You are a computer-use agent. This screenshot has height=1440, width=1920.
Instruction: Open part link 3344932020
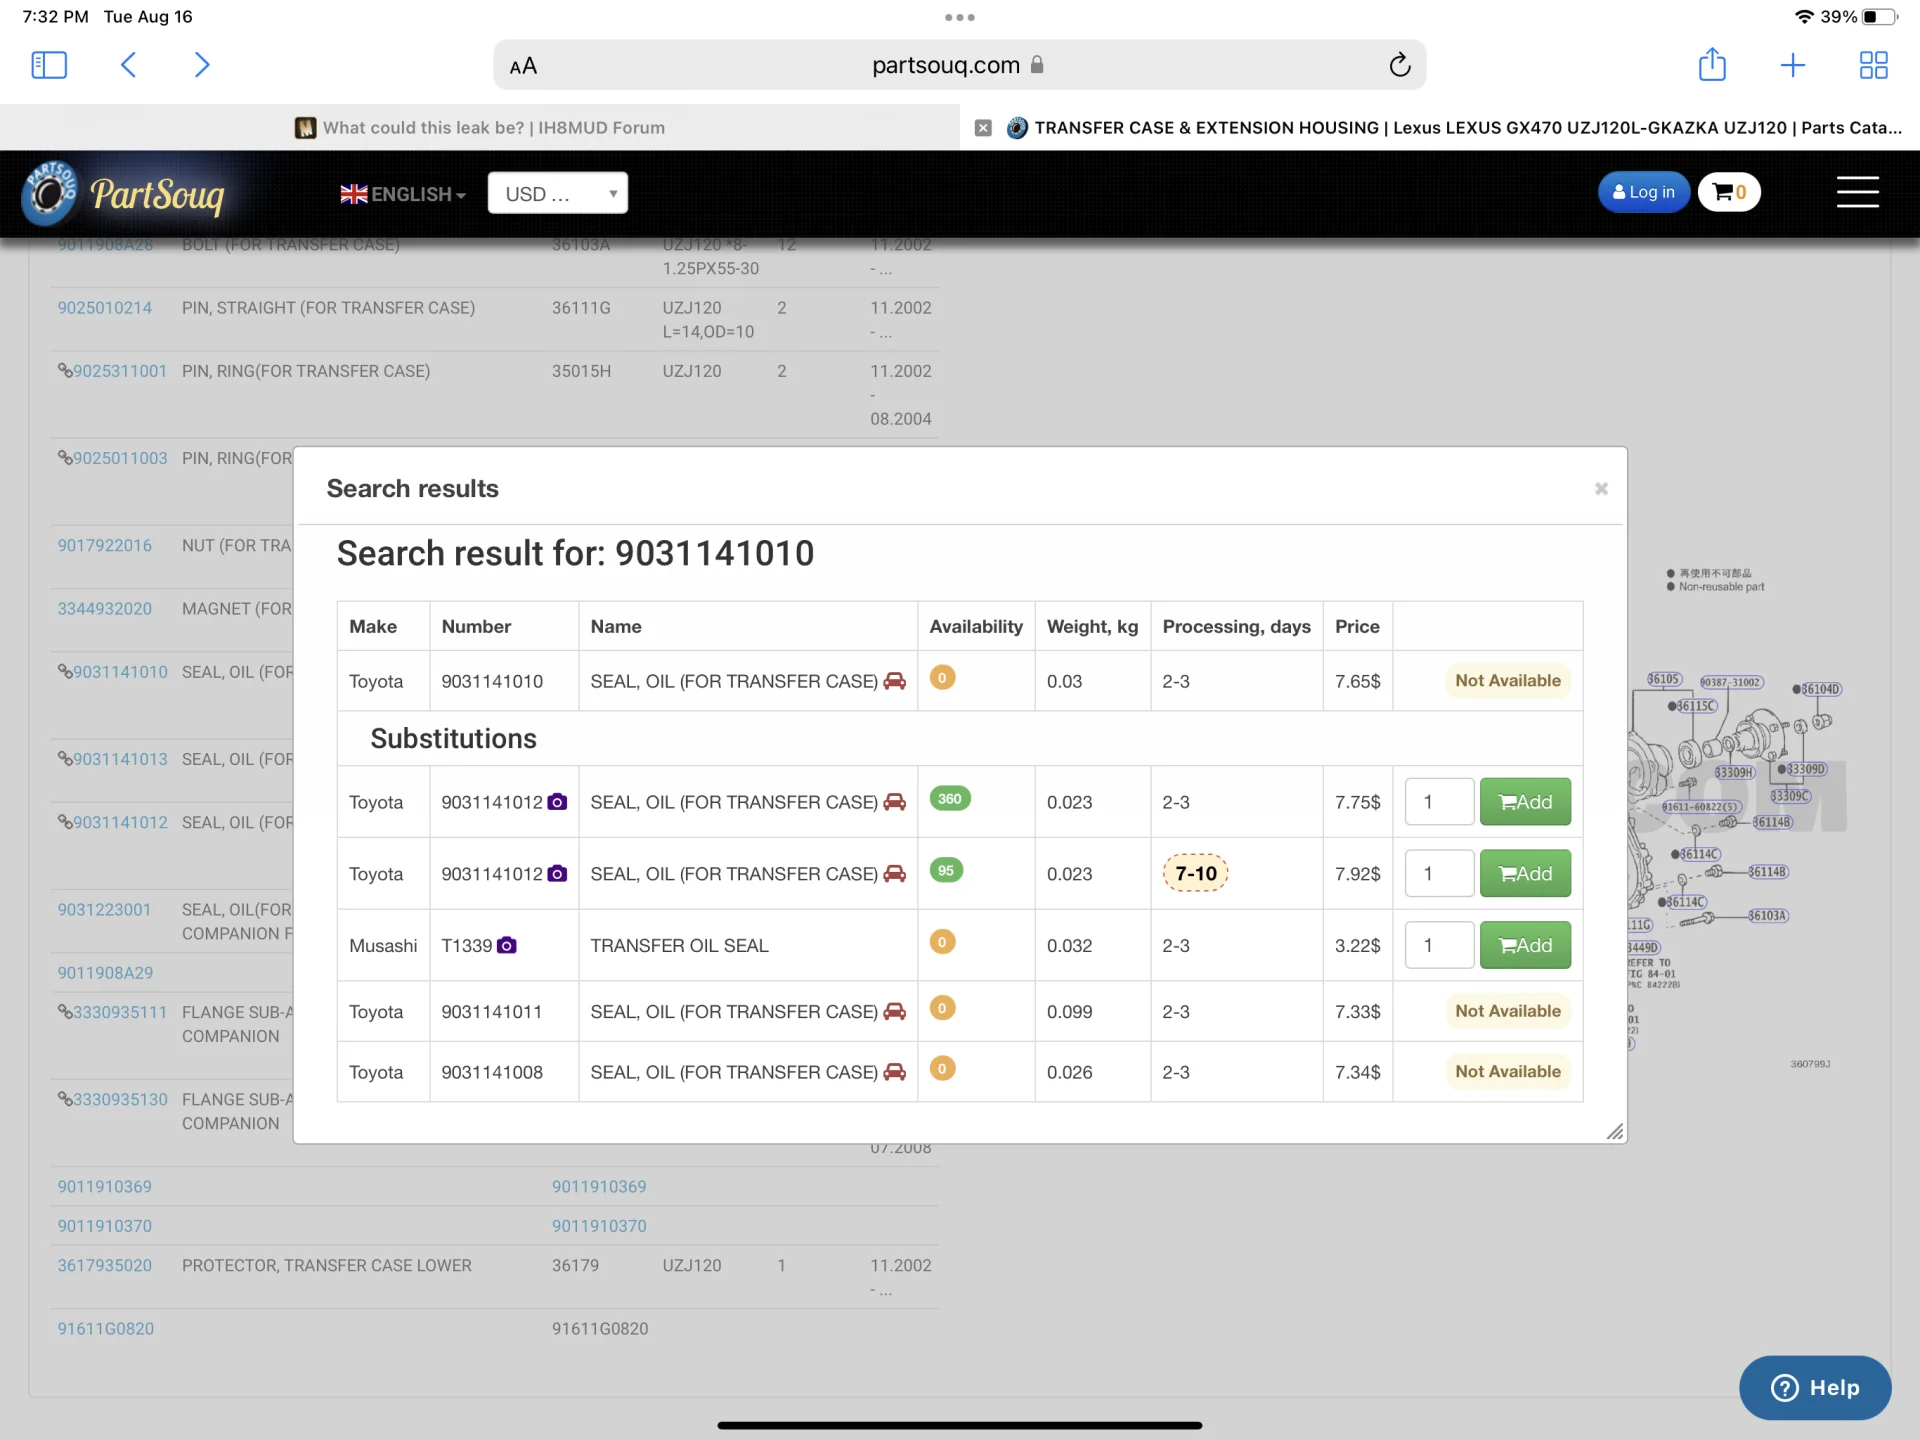105,608
